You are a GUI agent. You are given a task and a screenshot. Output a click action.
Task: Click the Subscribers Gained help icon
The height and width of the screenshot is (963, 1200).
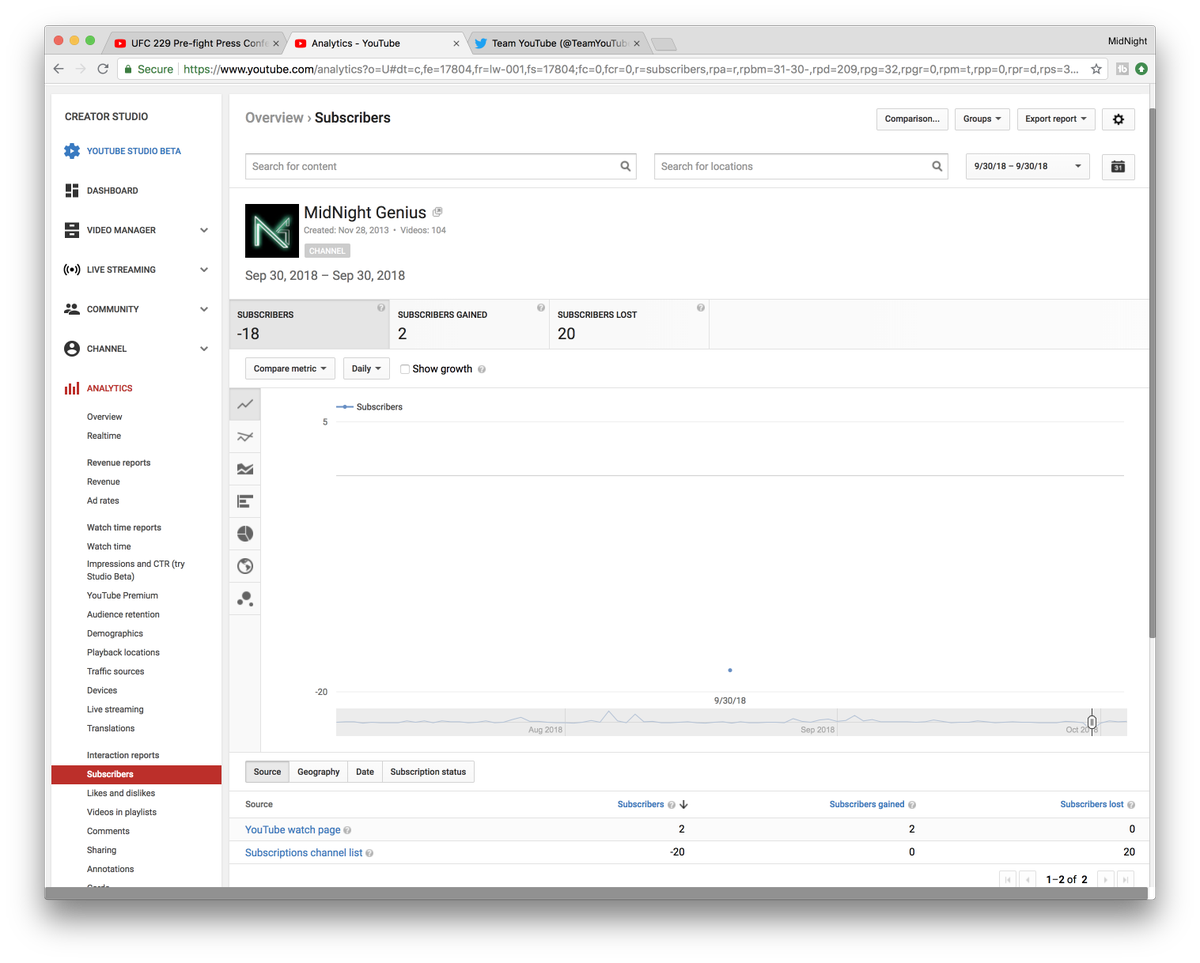[541, 308]
